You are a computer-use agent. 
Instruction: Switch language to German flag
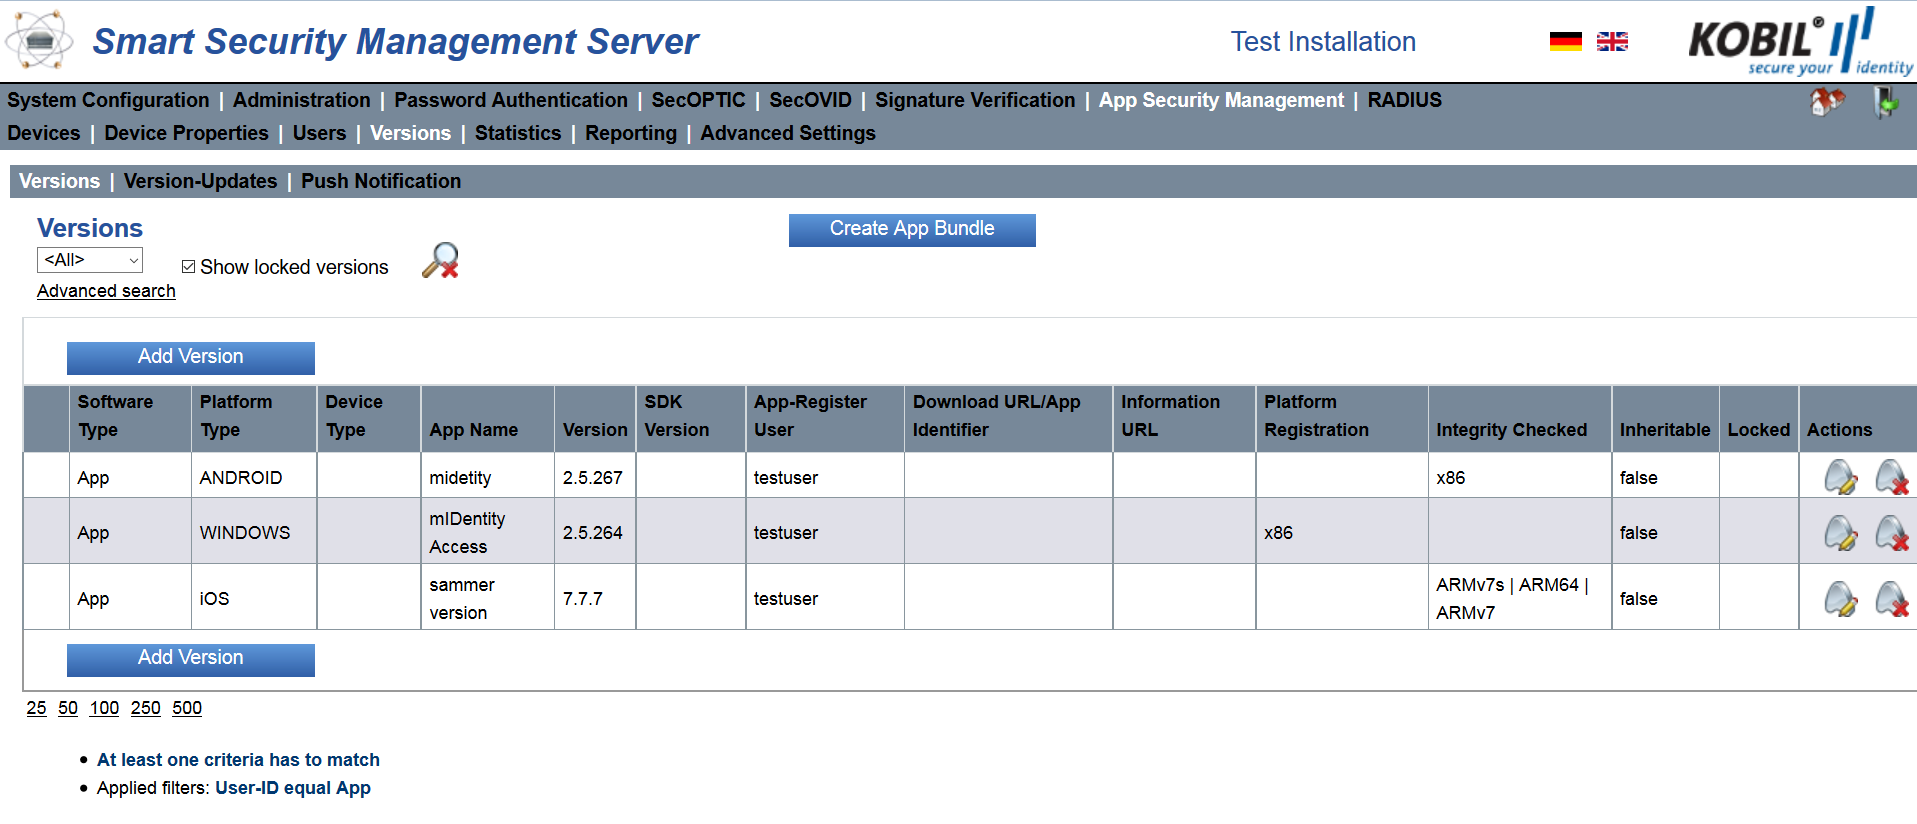click(1565, 42)
